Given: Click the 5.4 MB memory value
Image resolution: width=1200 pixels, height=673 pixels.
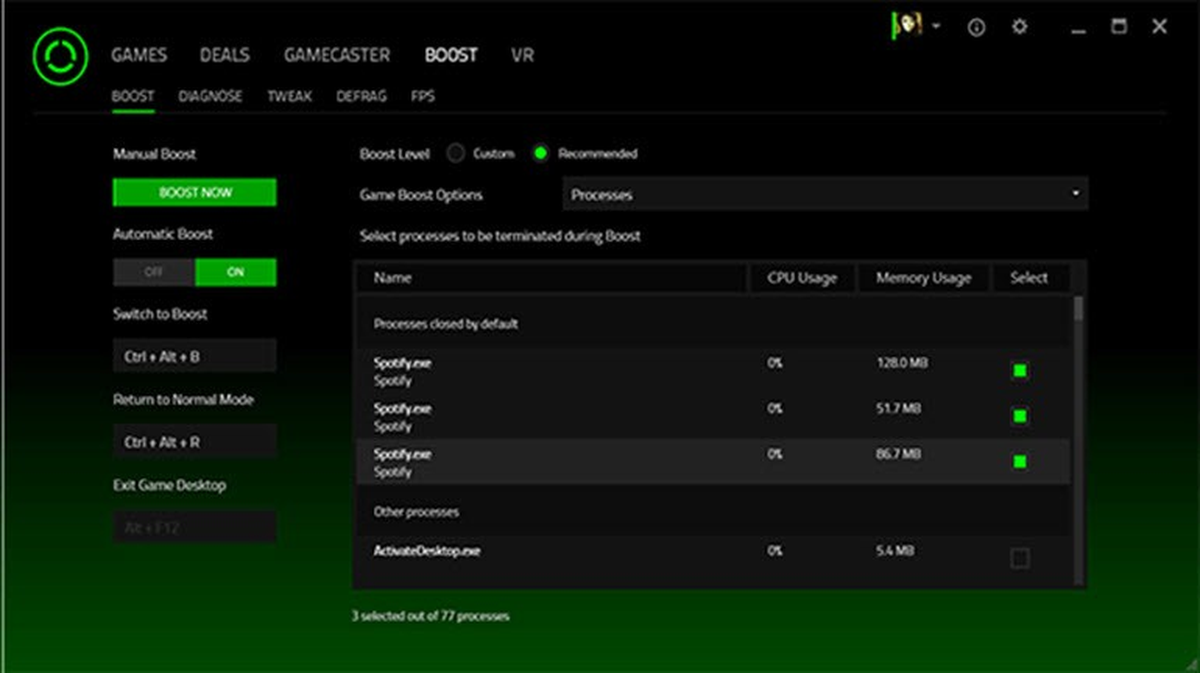Looking at the screenshot, I should coord(895,551).
